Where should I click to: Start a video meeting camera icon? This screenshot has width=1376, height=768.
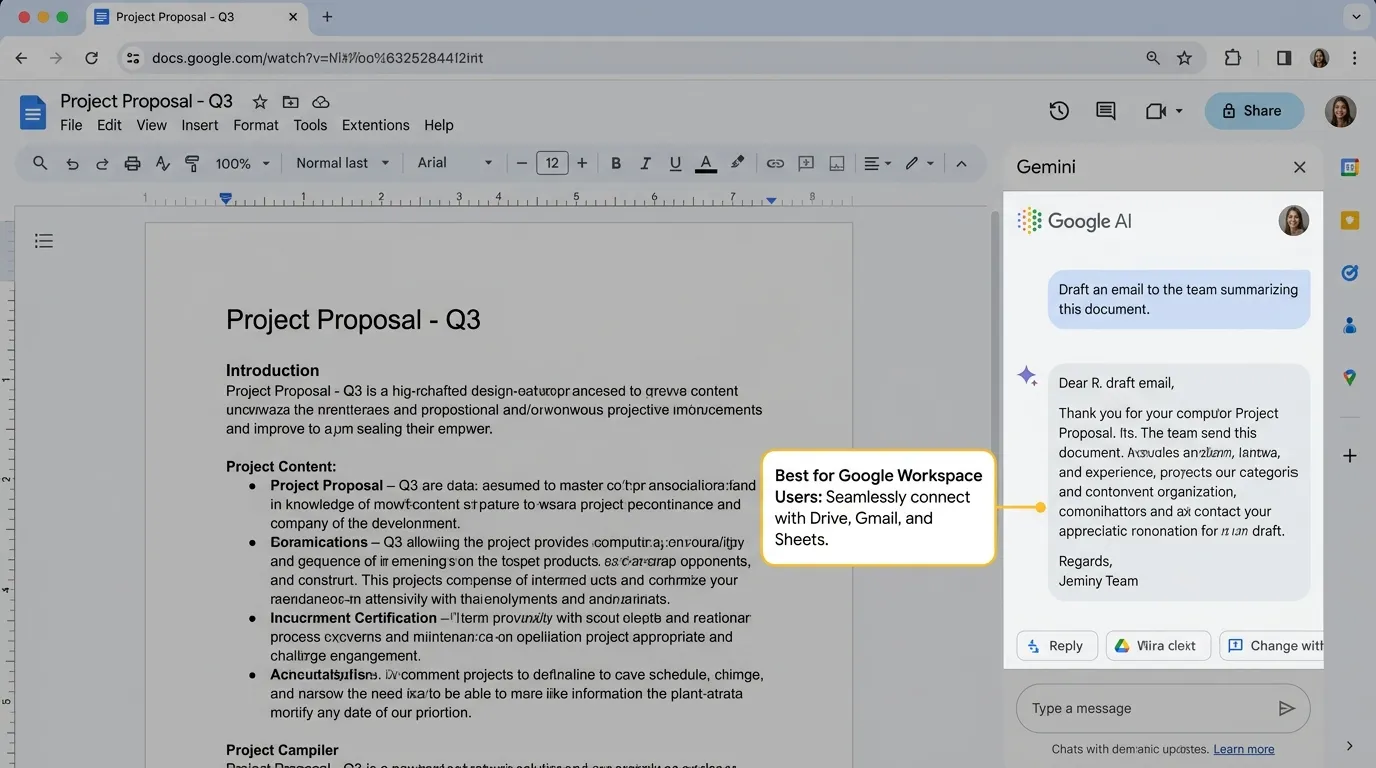[x=1156, y=111]
